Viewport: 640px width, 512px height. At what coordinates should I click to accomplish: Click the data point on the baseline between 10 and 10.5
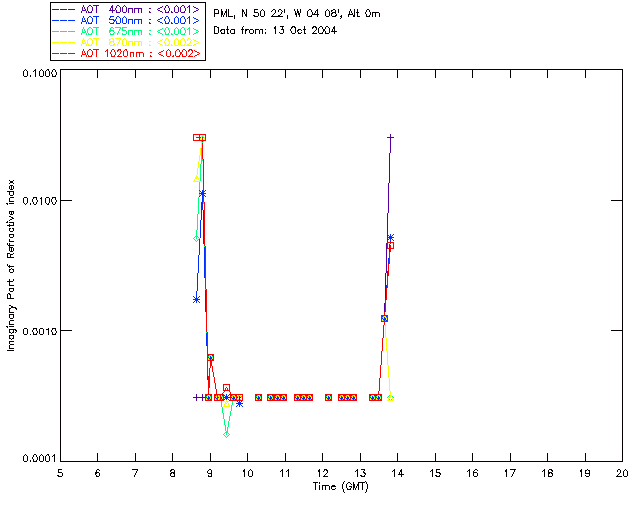pos(258,398)
